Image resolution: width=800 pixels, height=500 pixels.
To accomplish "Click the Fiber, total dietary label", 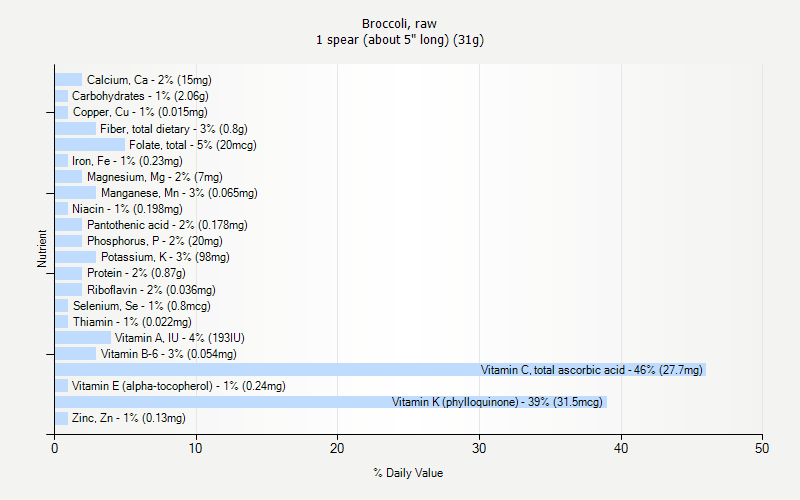I will point(173,129).
